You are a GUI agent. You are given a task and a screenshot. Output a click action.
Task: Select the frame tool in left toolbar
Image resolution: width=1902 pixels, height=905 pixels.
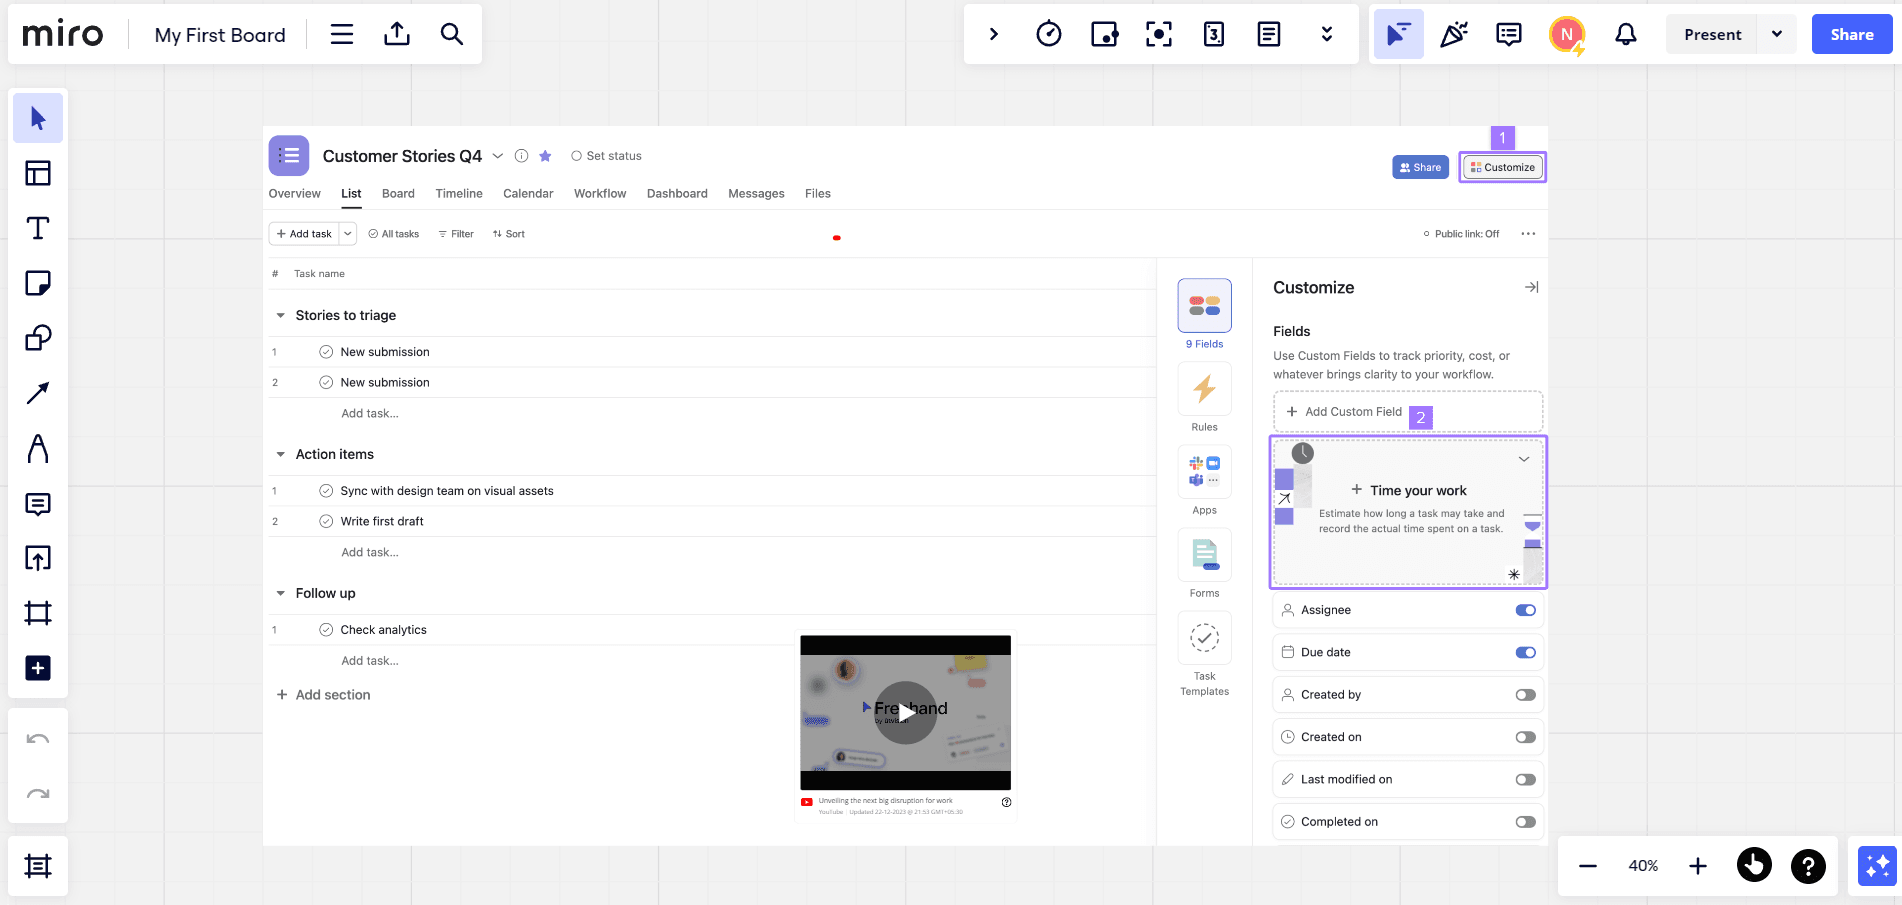tap(38, 613)
